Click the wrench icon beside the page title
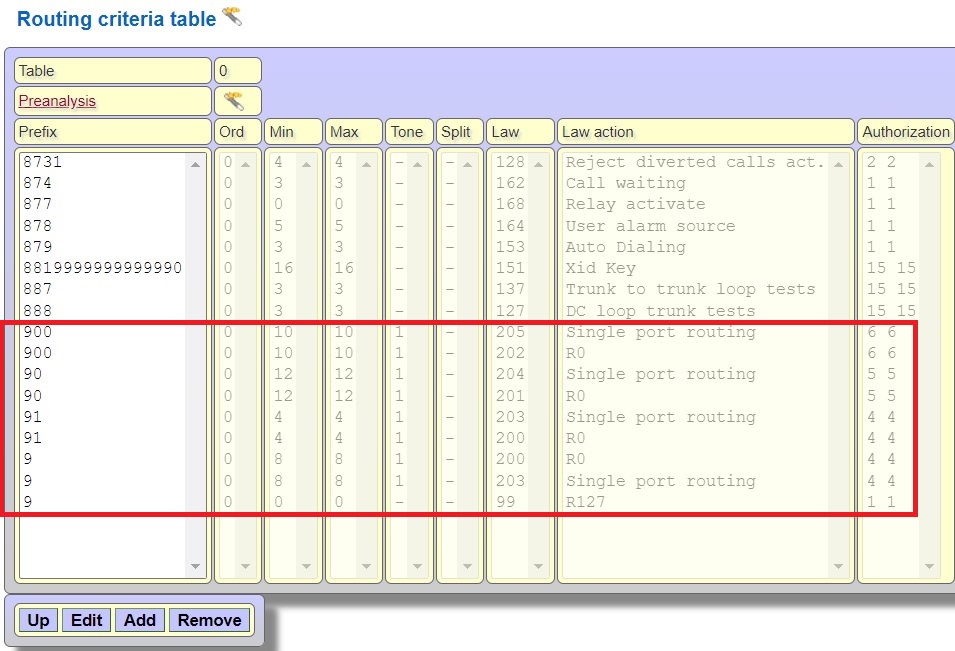 coord(232,16)
